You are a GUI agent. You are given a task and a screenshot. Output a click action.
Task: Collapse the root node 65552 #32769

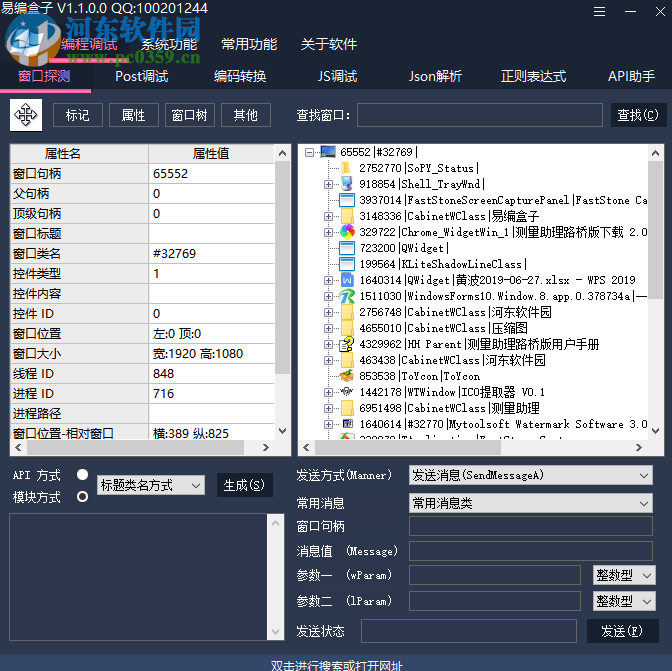tap(309, 152)
